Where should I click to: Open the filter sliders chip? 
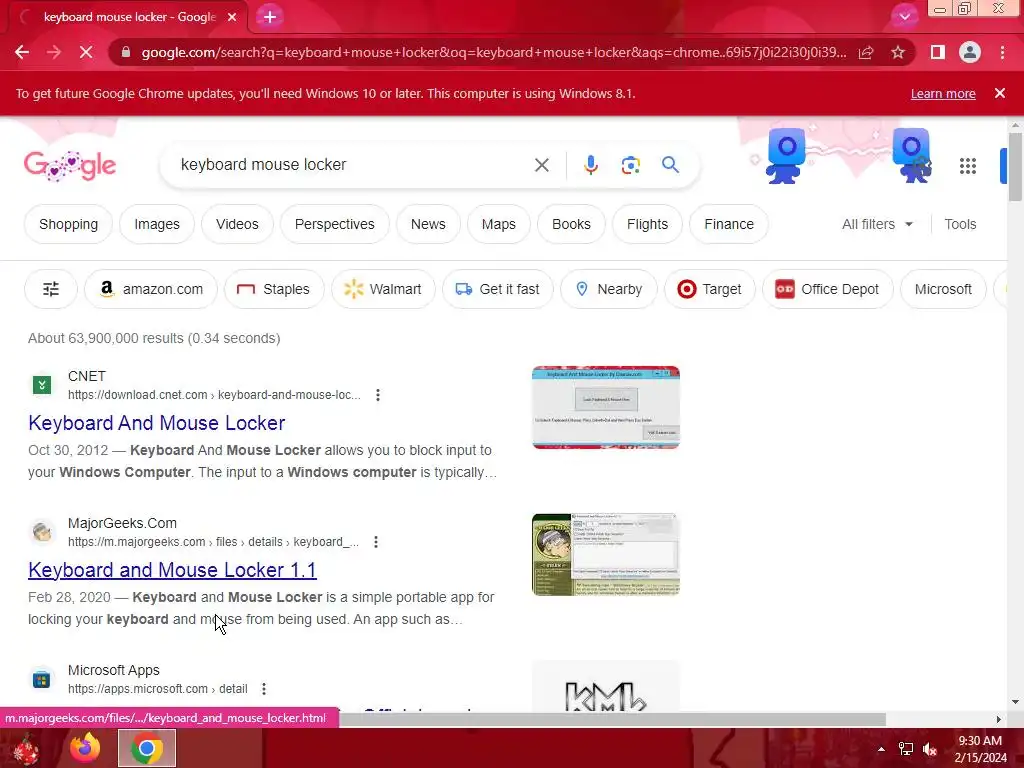click(x=51, y=289)
